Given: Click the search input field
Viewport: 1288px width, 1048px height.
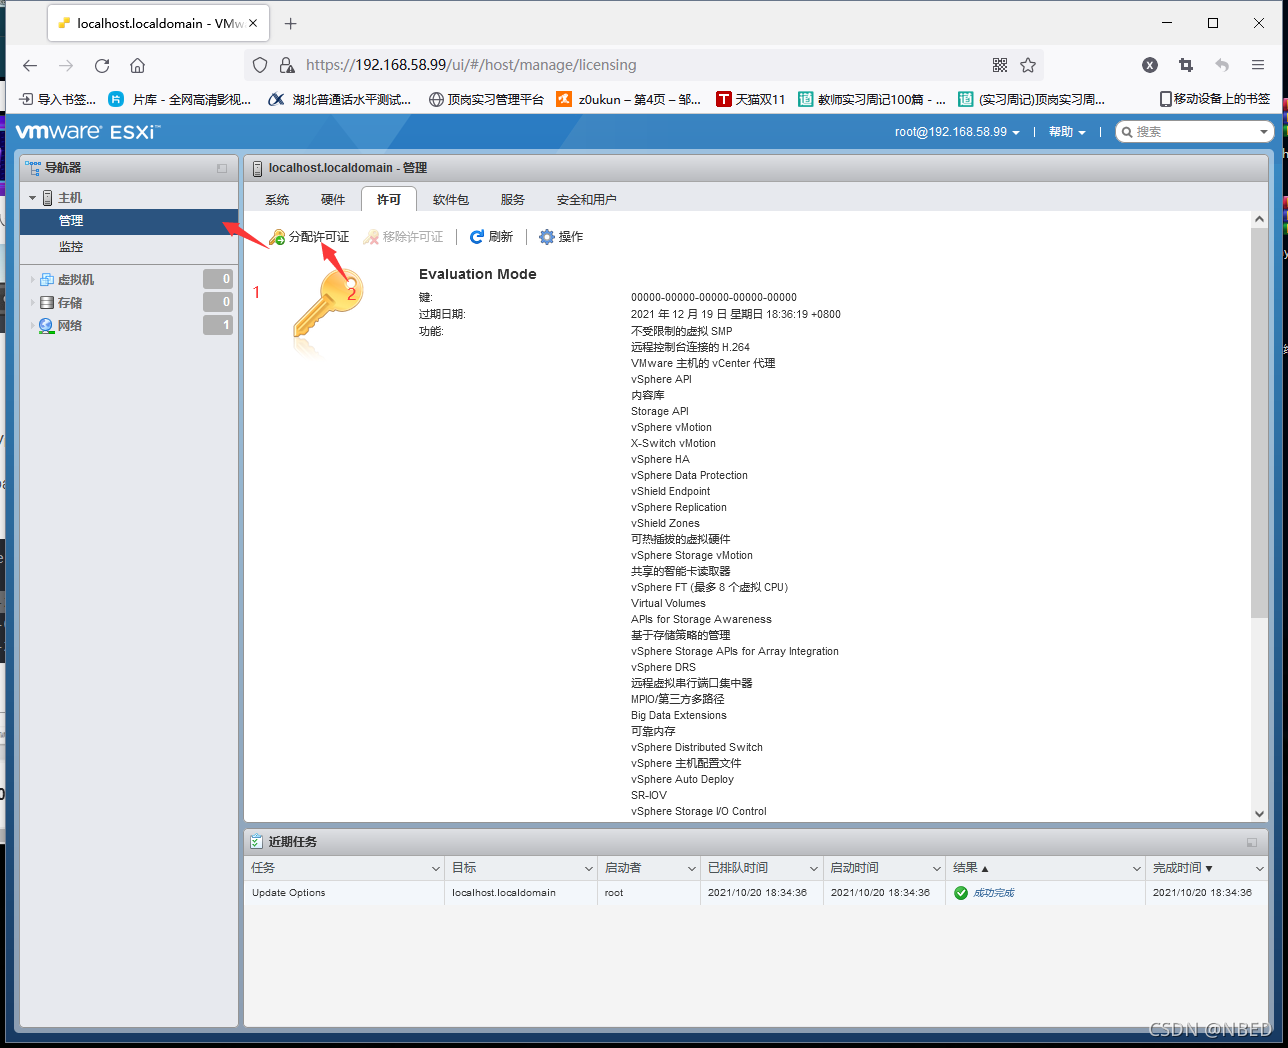Looking at the screenshot, I should [x=1194, y=132].
